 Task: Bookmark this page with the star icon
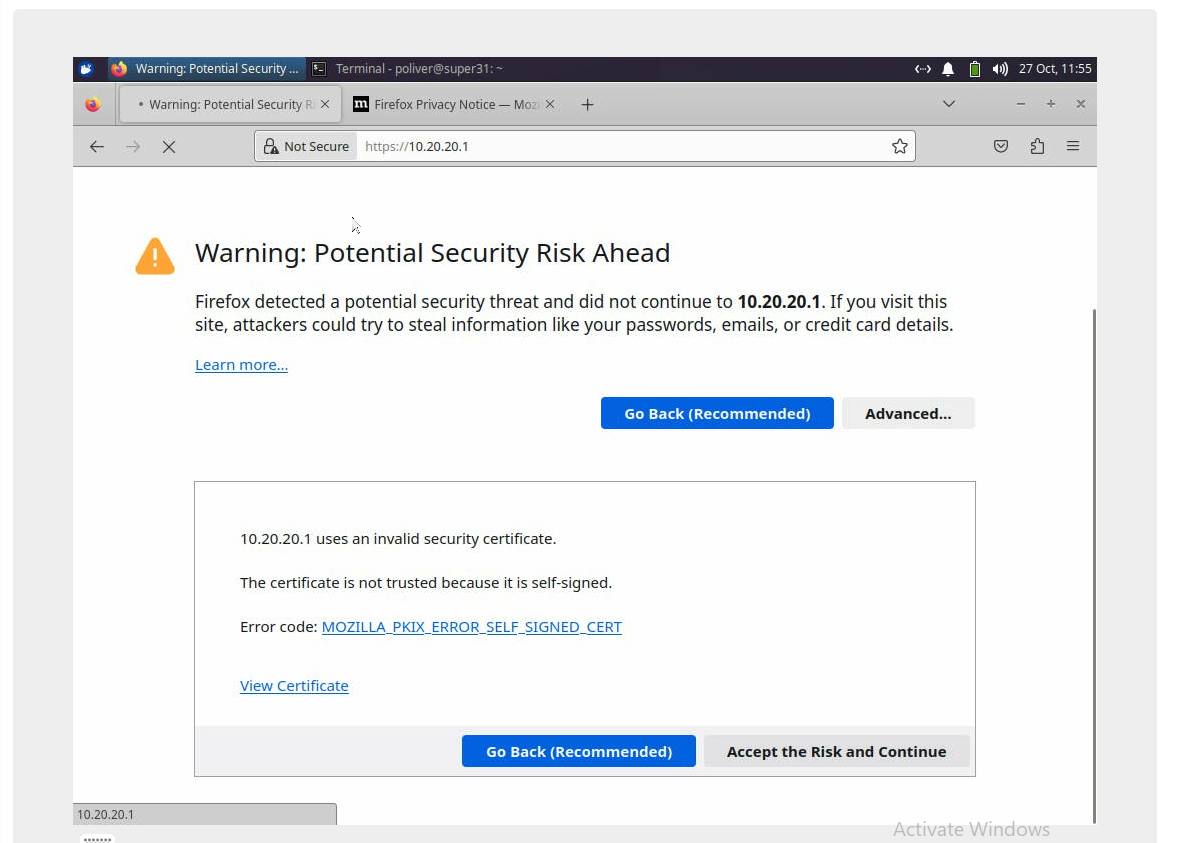pos(899,146)
